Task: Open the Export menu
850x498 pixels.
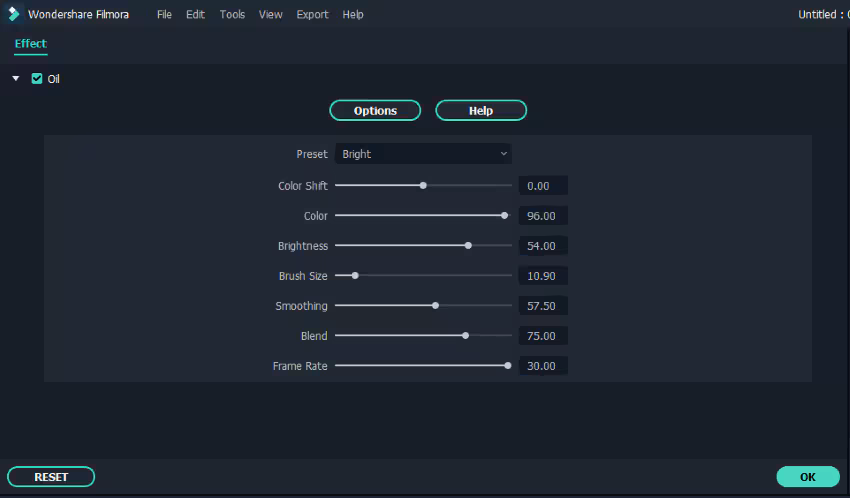Action: click(312, 15)
